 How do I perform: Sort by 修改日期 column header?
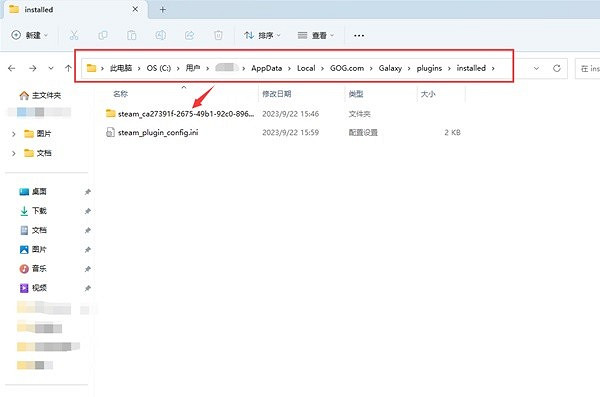277,94
